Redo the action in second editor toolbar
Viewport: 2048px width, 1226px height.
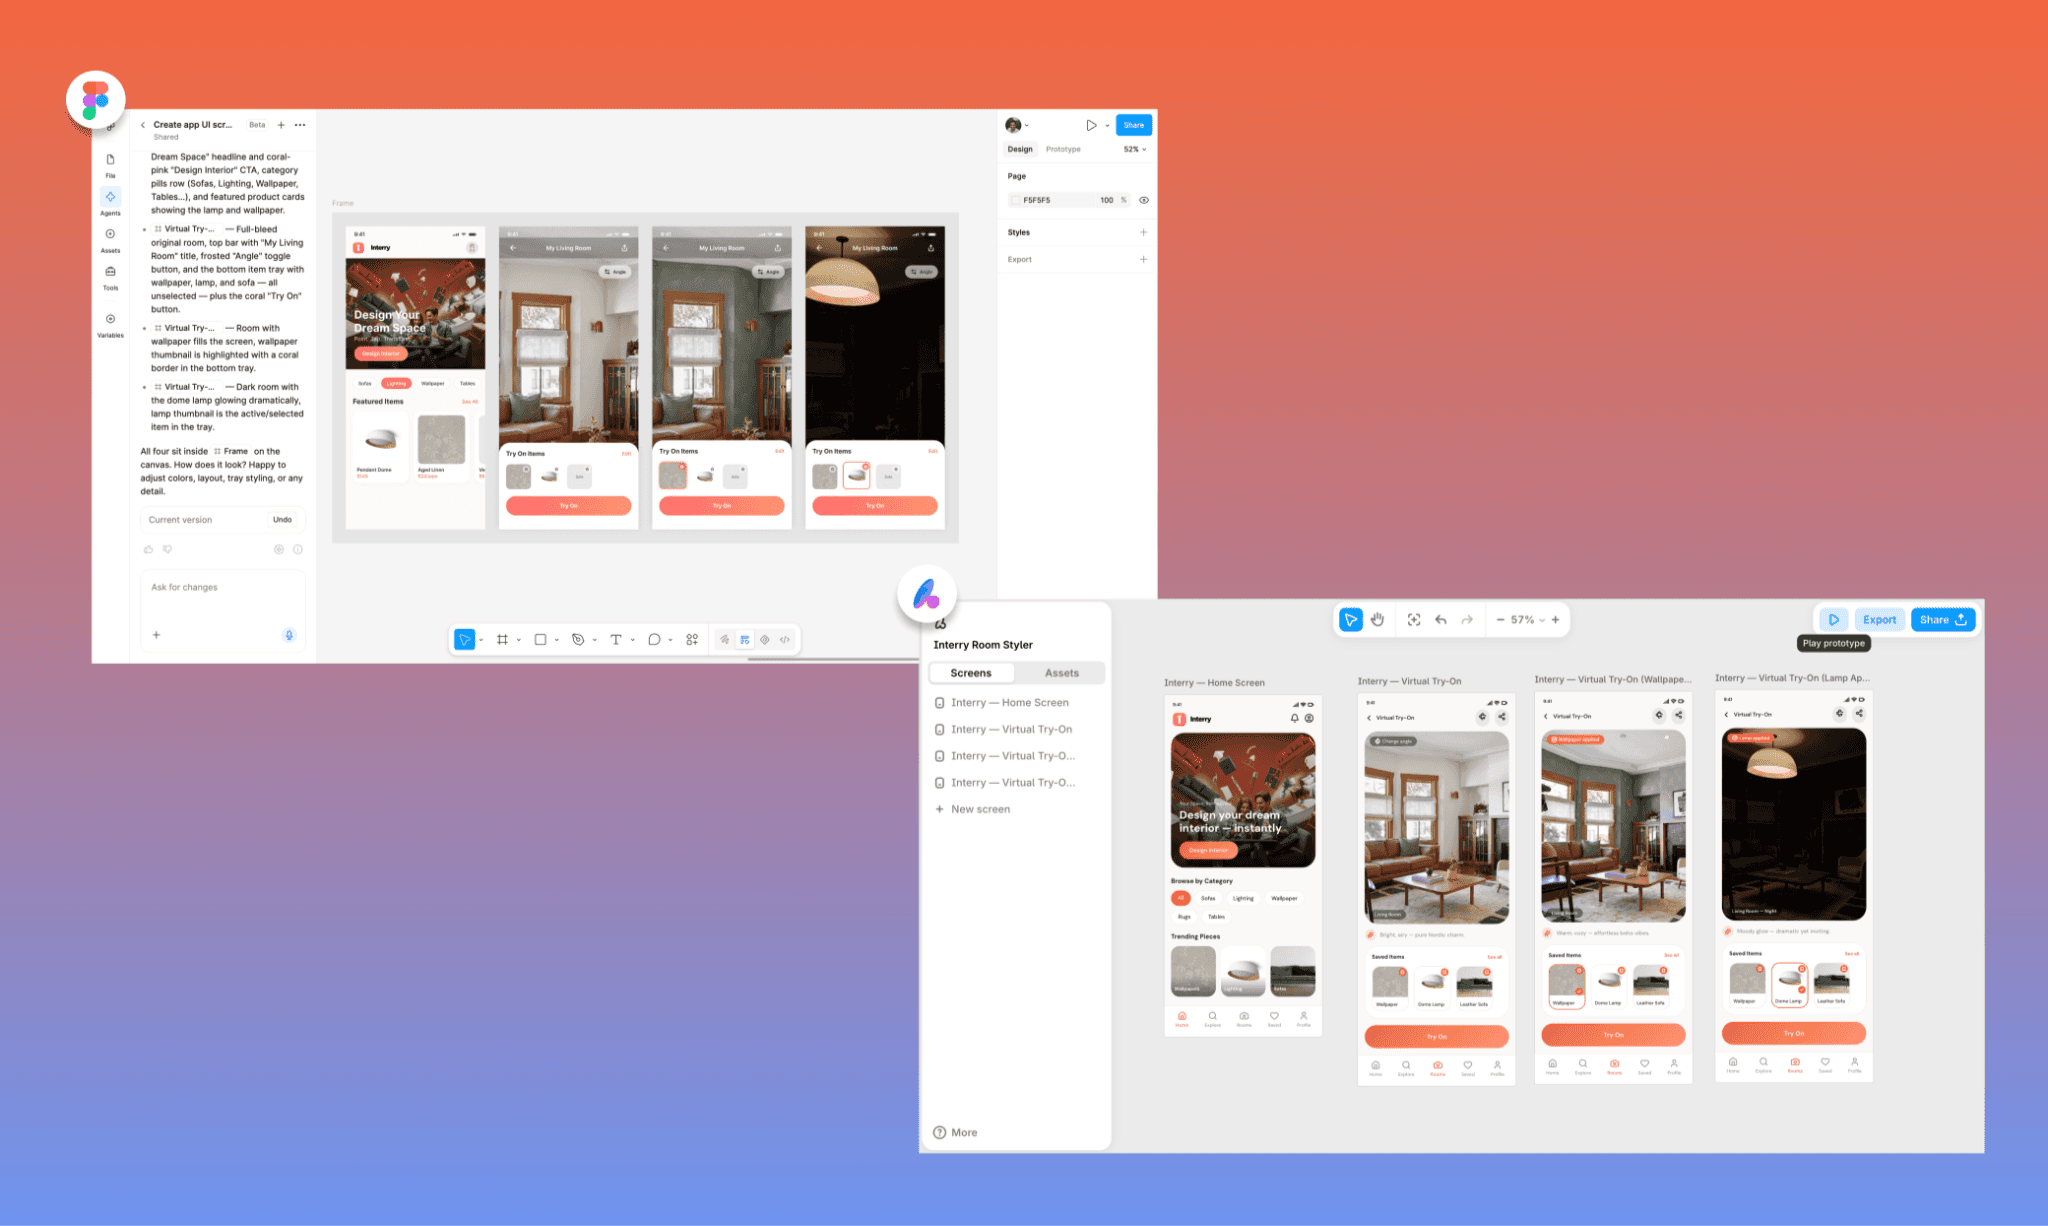coord(1467,620)
